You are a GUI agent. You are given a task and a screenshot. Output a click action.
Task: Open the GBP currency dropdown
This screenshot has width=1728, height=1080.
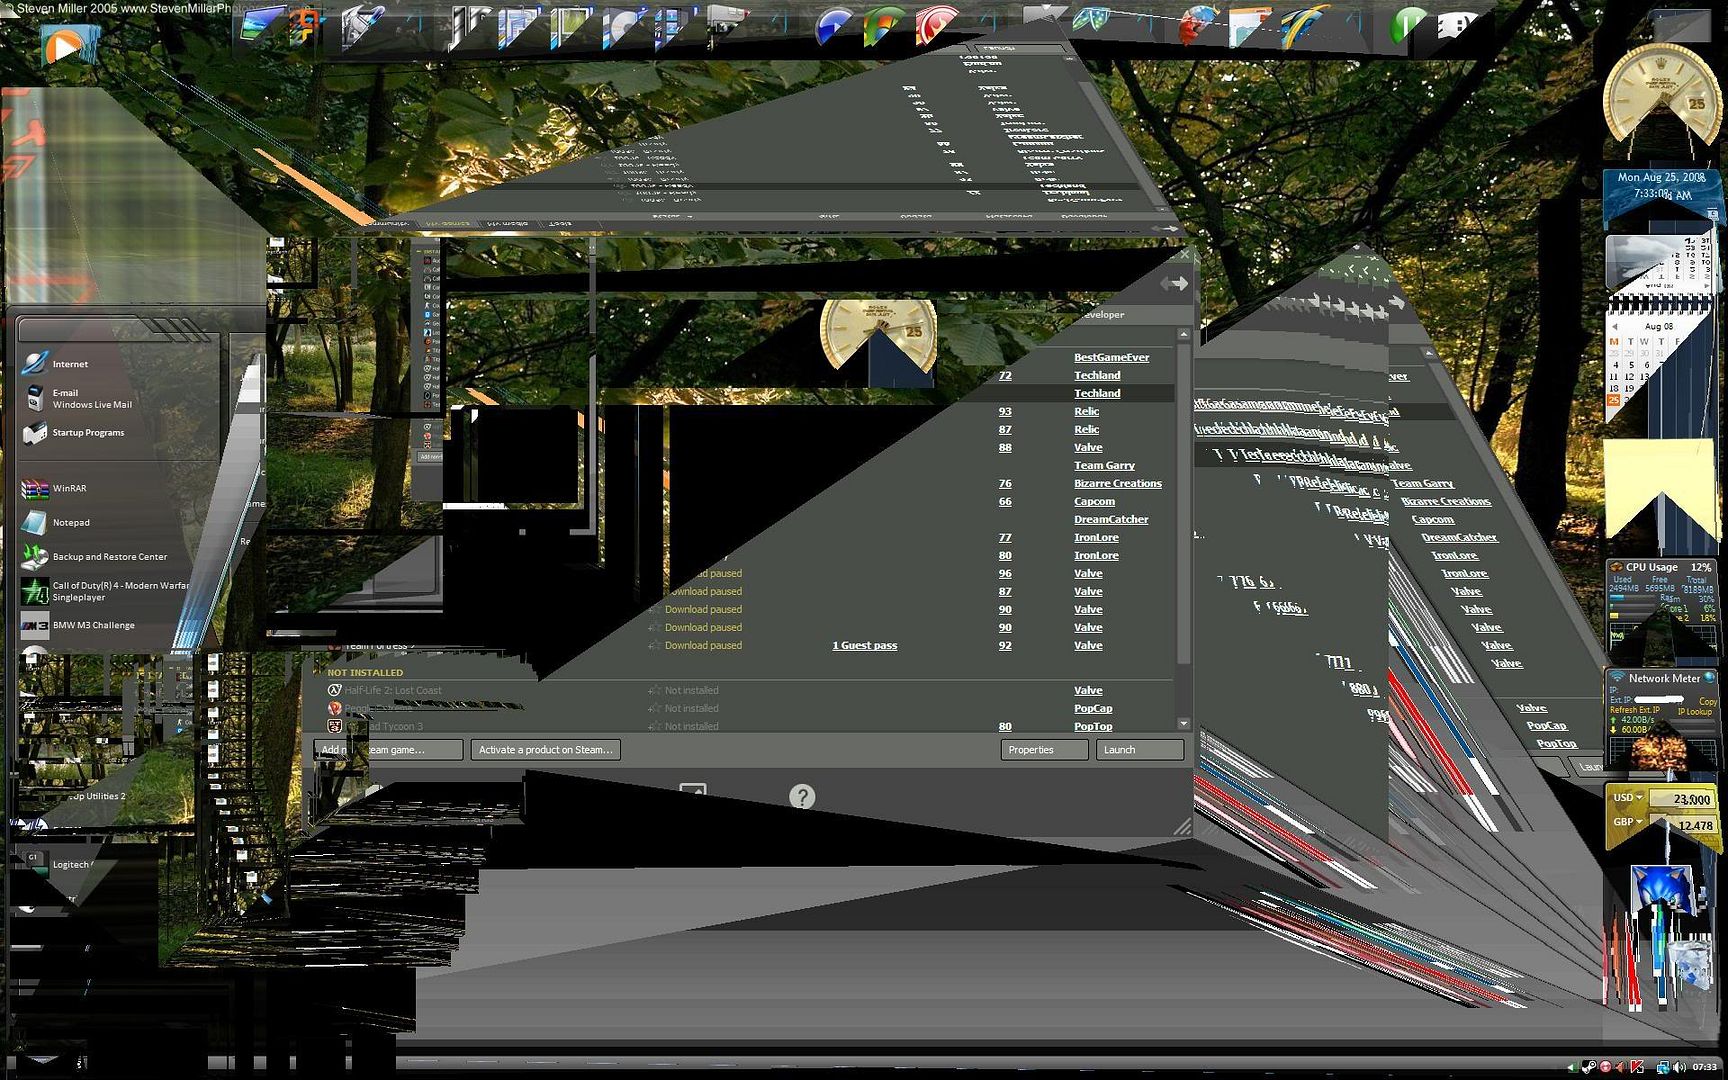tap(1628, 822)
